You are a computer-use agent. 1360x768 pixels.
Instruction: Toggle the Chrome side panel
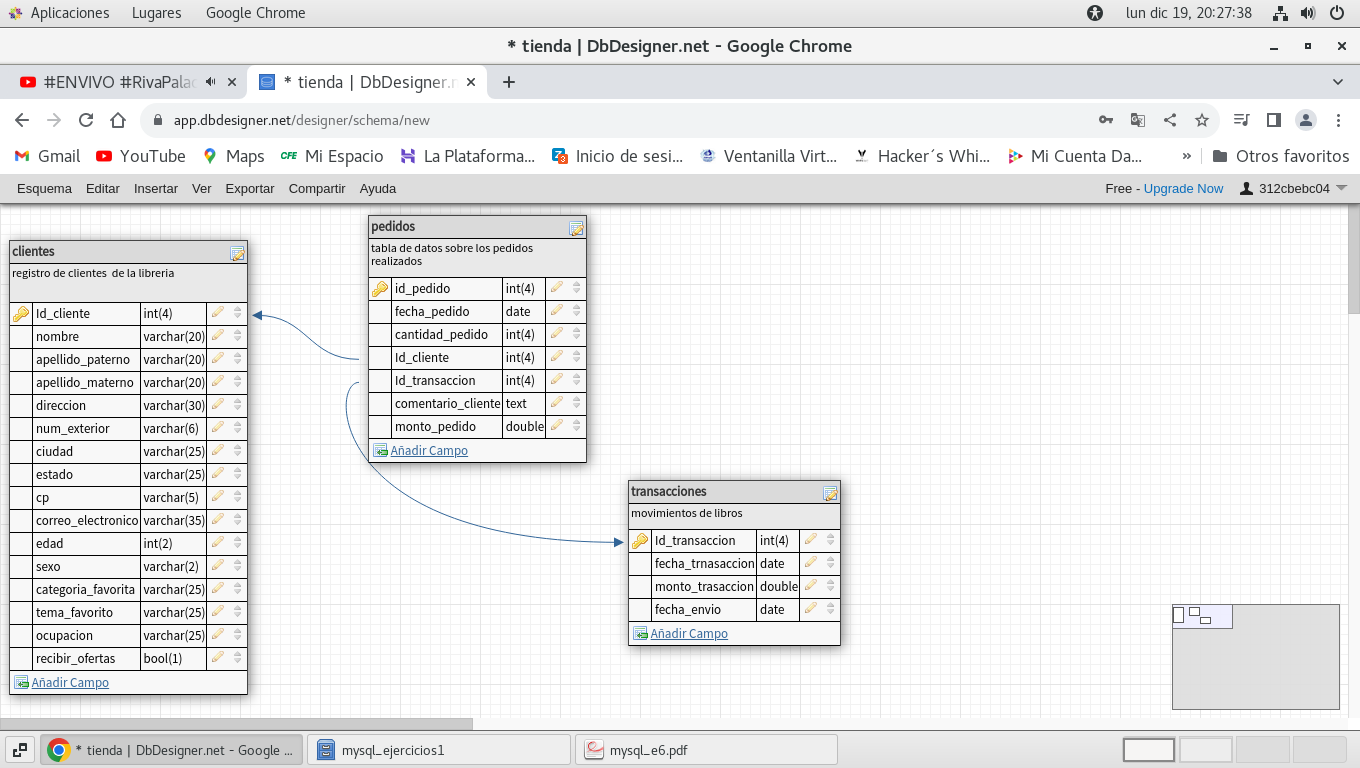tap(1273, 120)
